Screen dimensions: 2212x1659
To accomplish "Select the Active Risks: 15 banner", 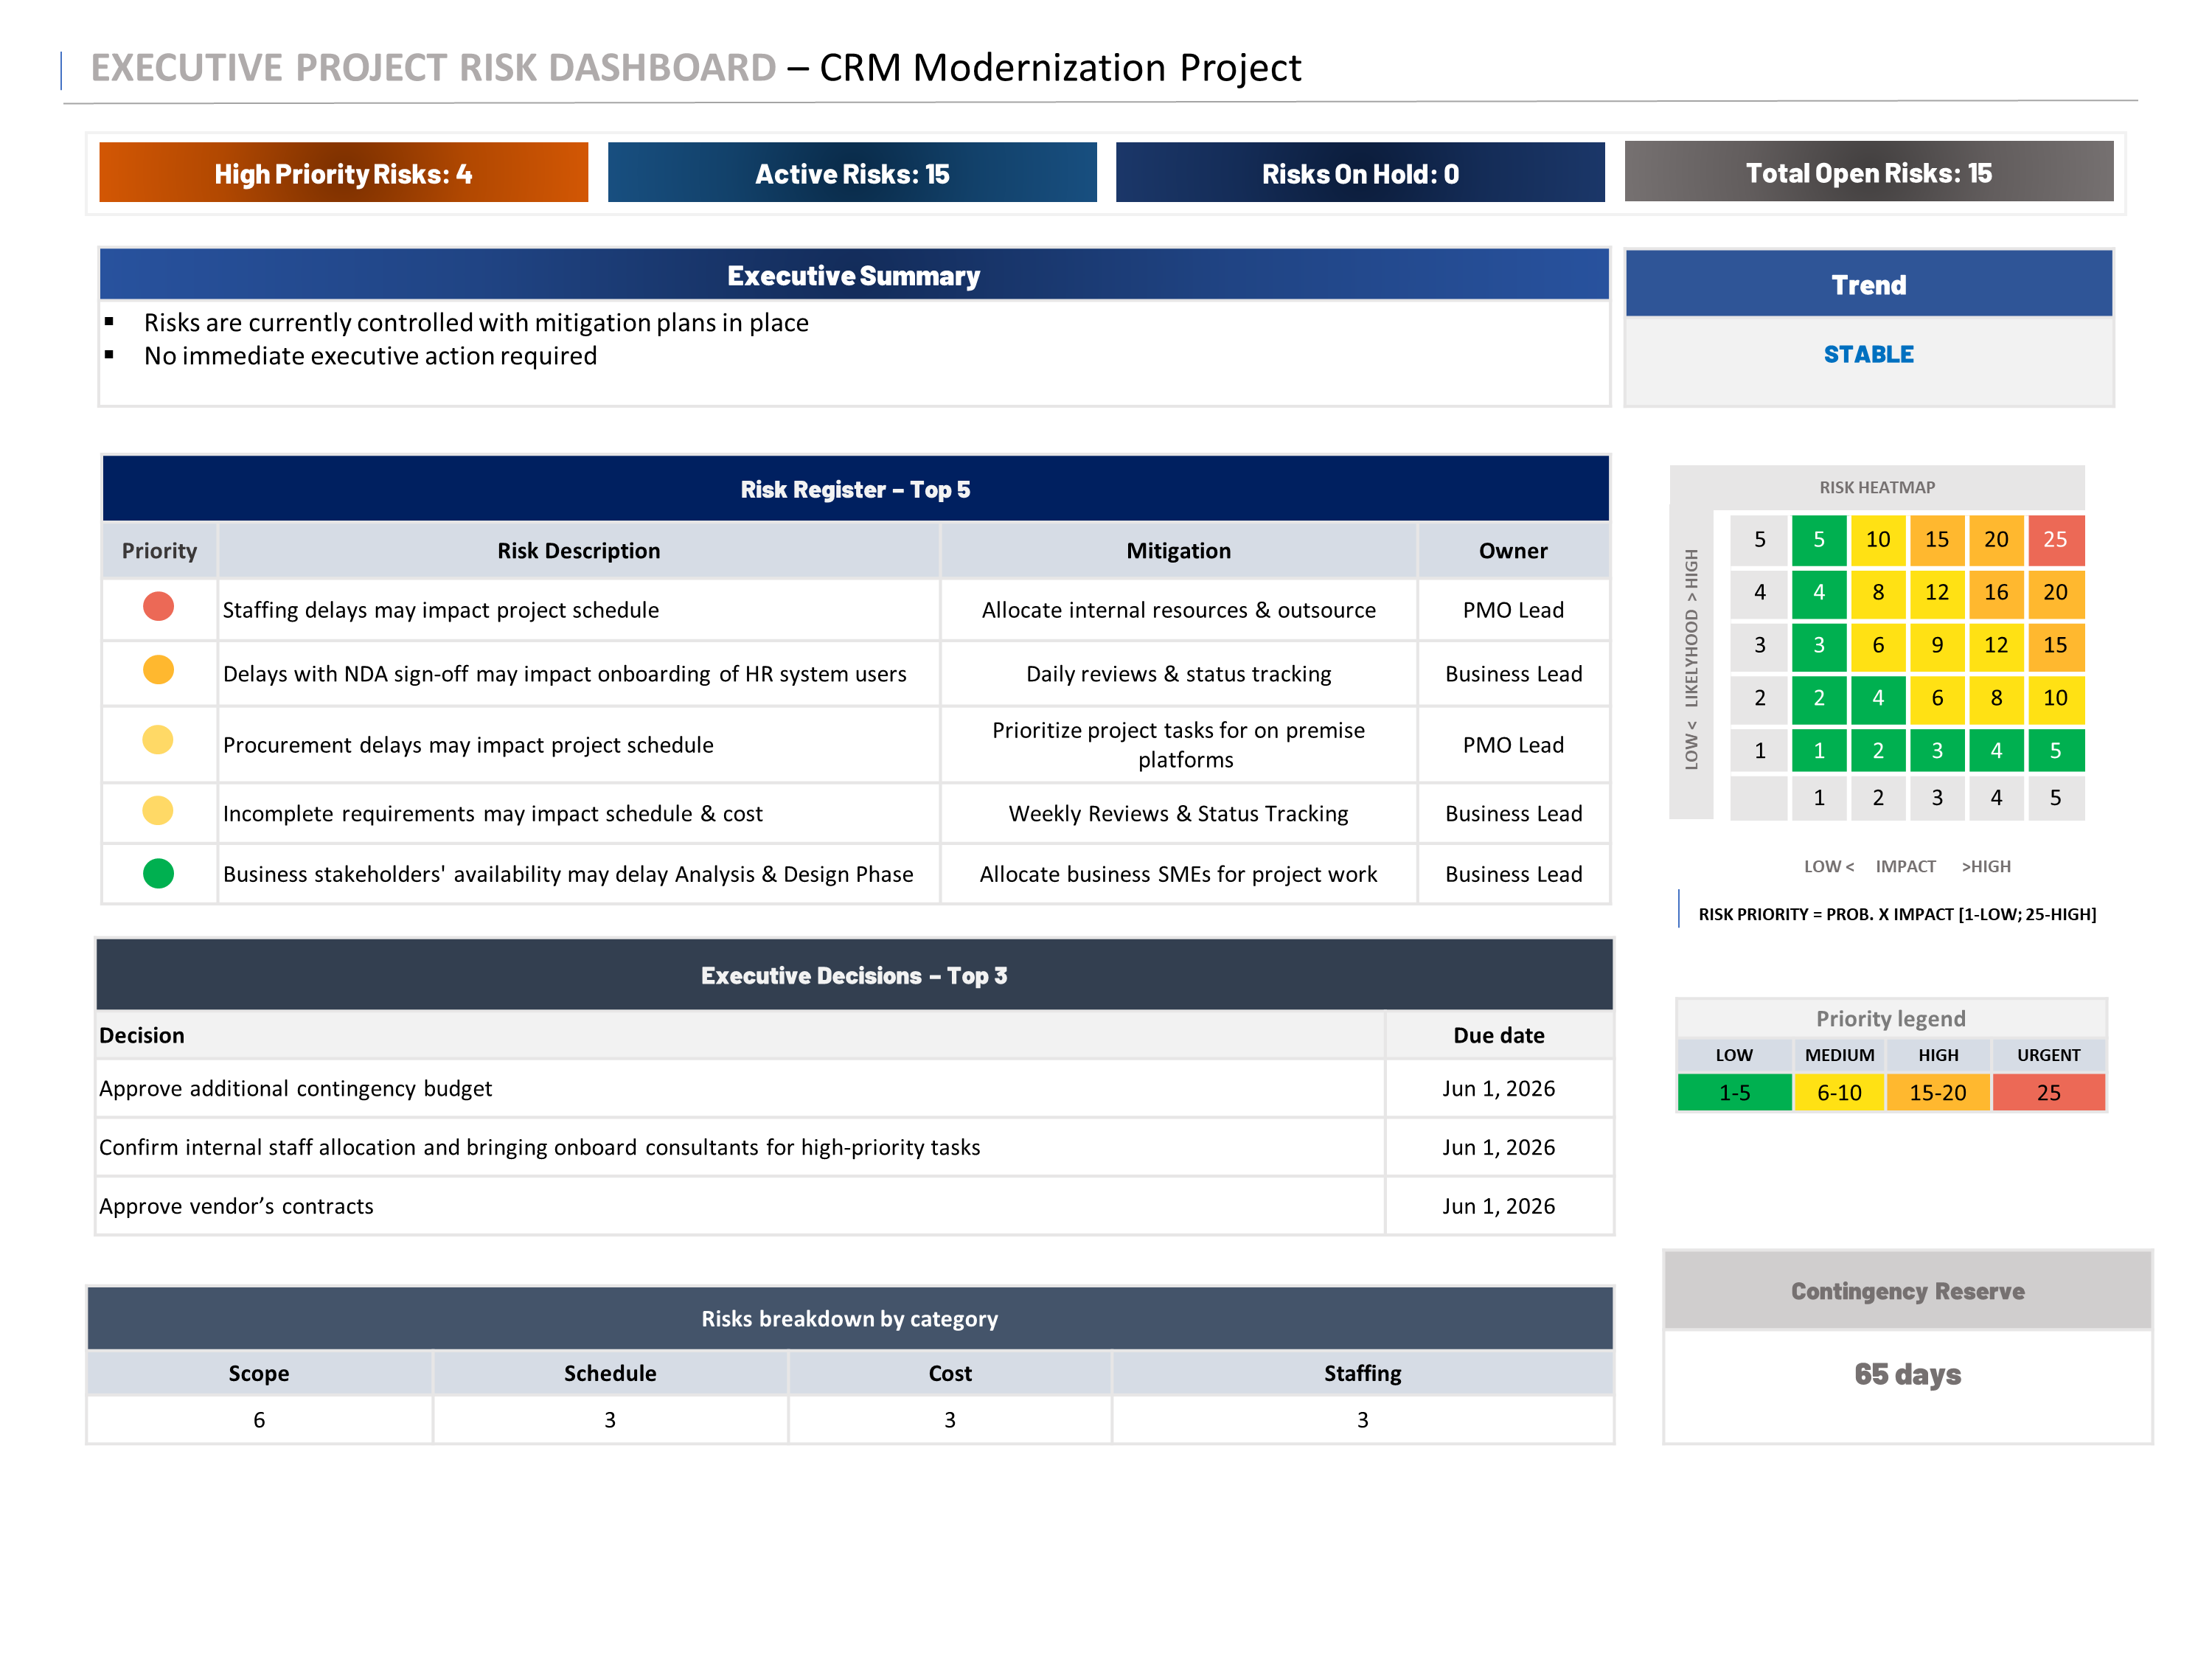I will [852, 172].
